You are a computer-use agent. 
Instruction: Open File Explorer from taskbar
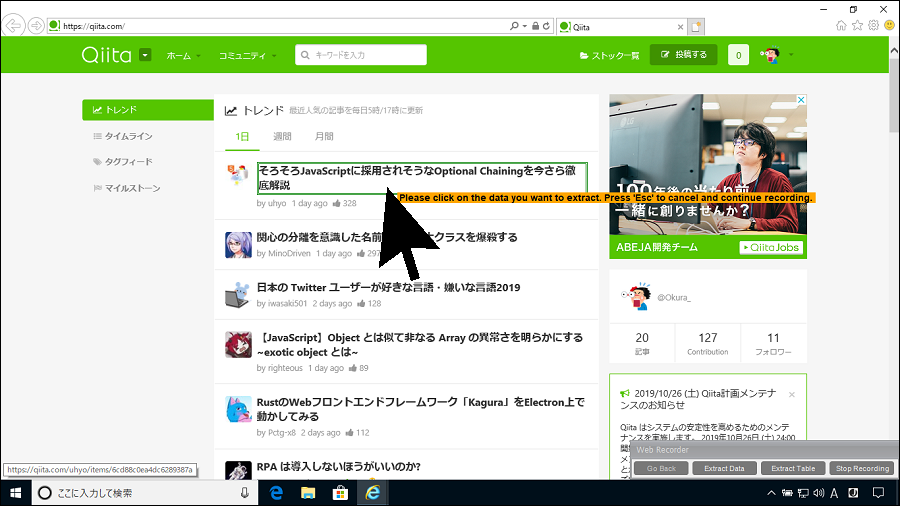(308, 493)
